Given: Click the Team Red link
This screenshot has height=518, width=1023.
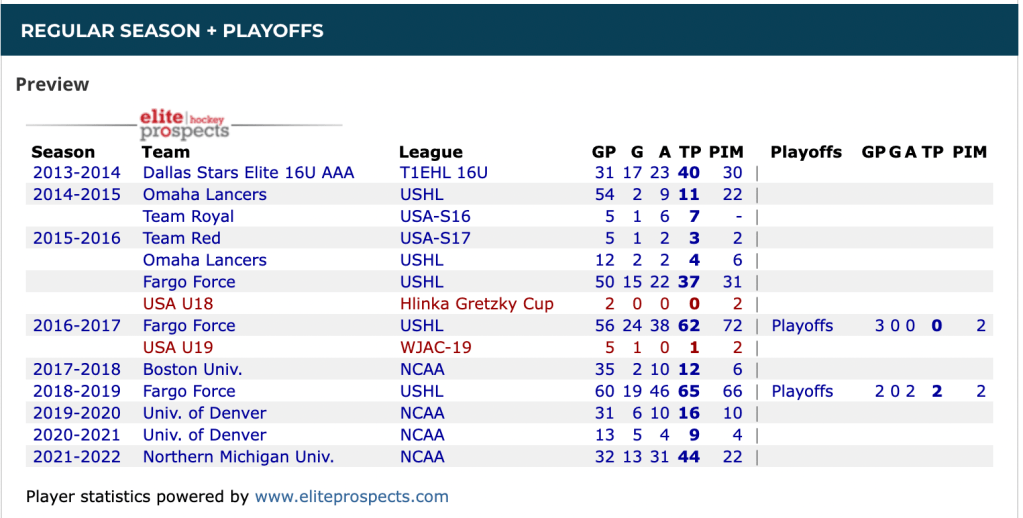Looking at the screenshot, I should click(x=182, y=238).
